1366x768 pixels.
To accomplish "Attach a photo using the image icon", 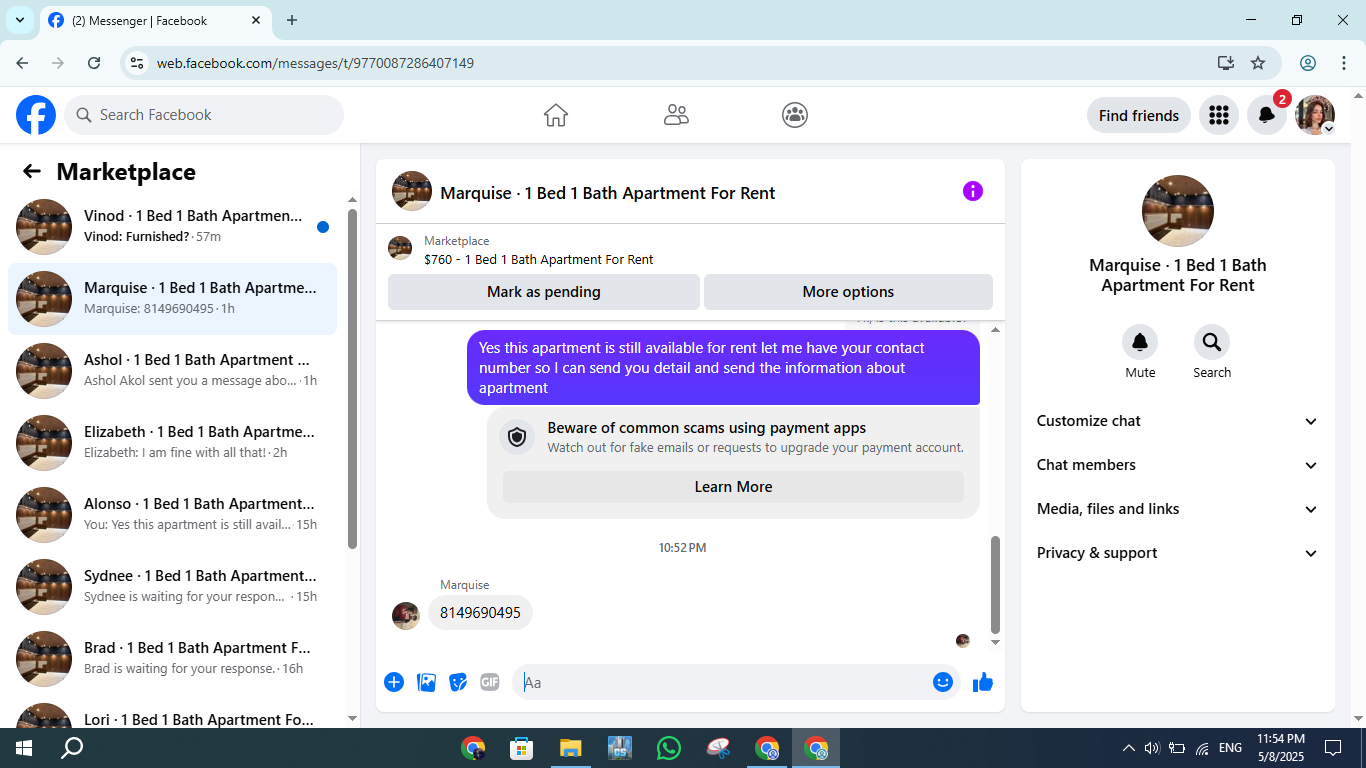I will pyautogui.click(x=426, y=682).
